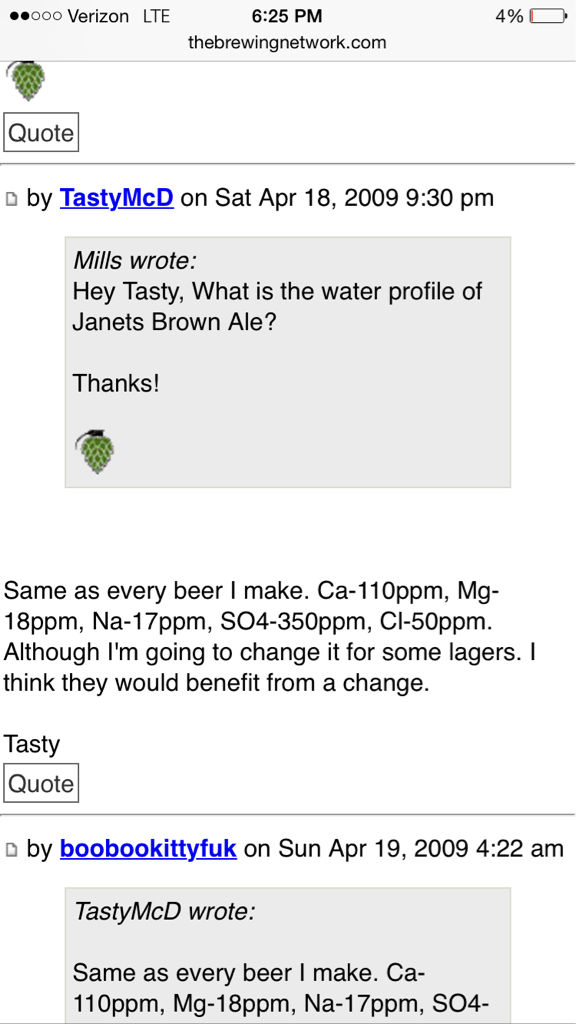Viewport: 576px width, 1024px height.
Task: Tap the battery icon in the status bar
Action: click(547, 16)
